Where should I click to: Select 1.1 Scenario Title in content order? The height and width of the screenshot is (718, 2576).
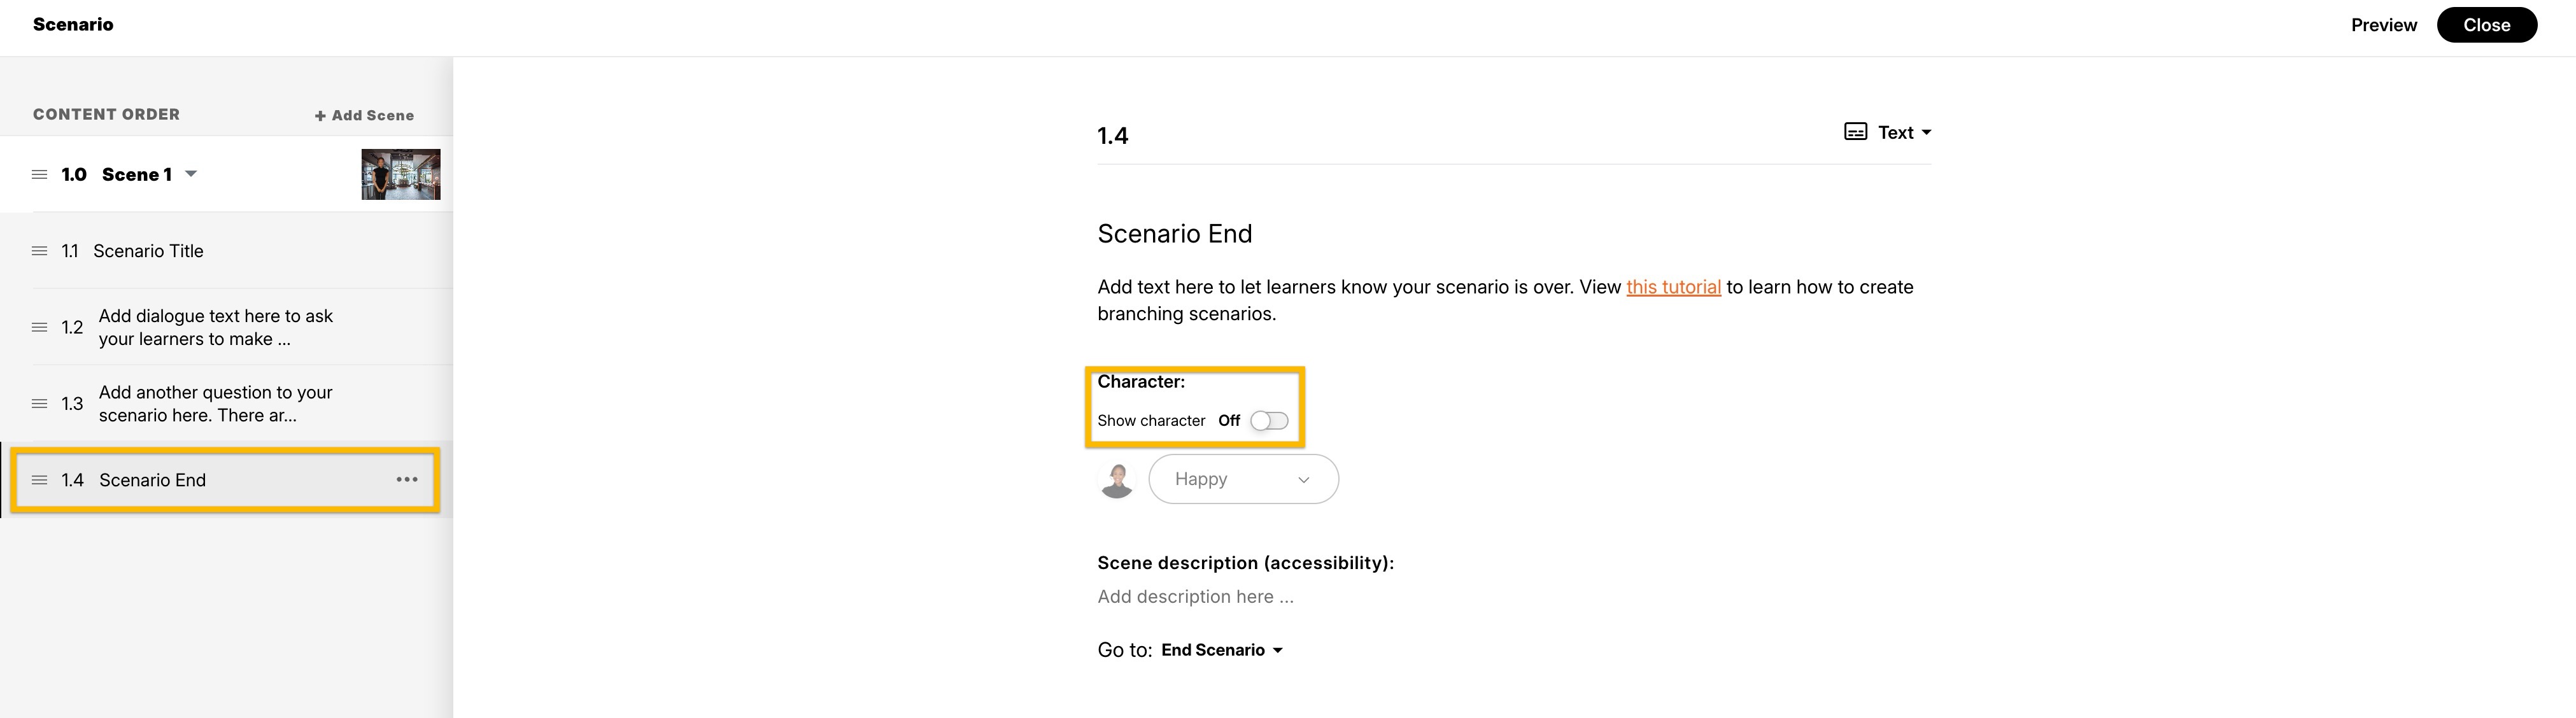click(148, 251)
